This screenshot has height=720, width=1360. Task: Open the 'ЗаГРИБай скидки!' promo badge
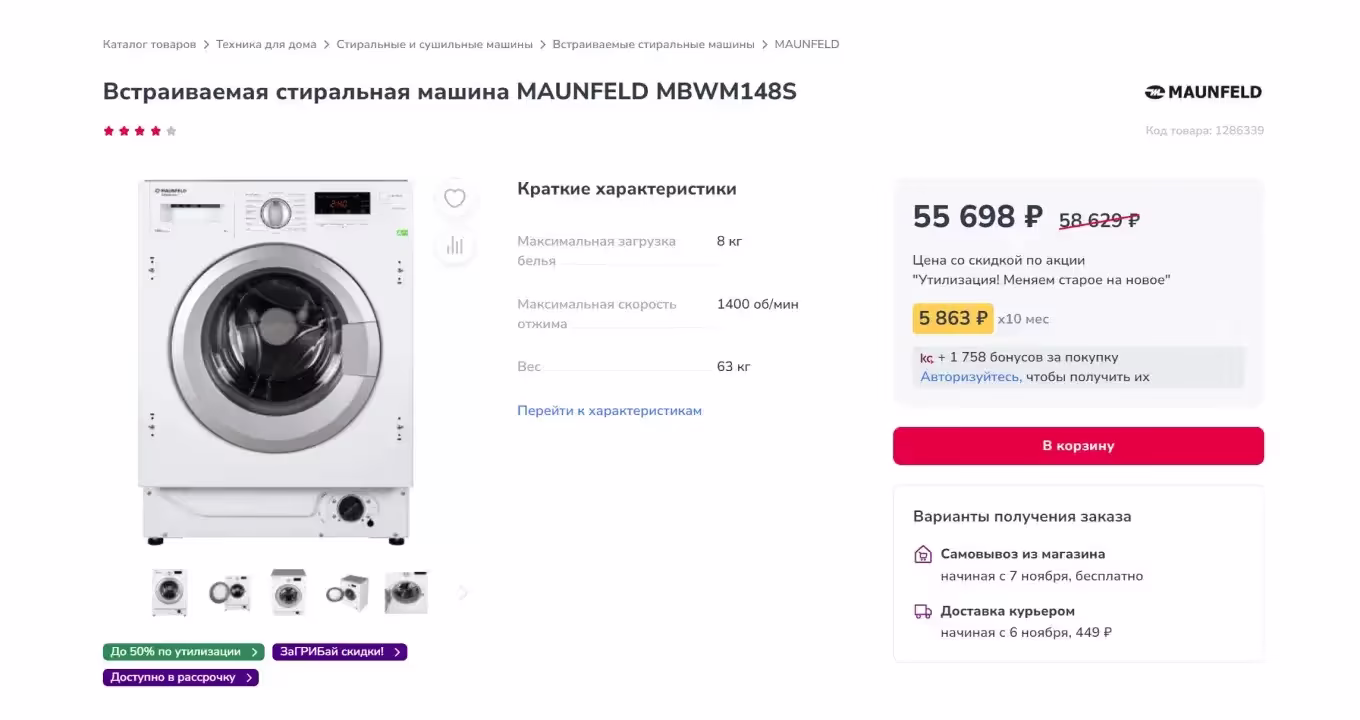click(x=339, y=652)
